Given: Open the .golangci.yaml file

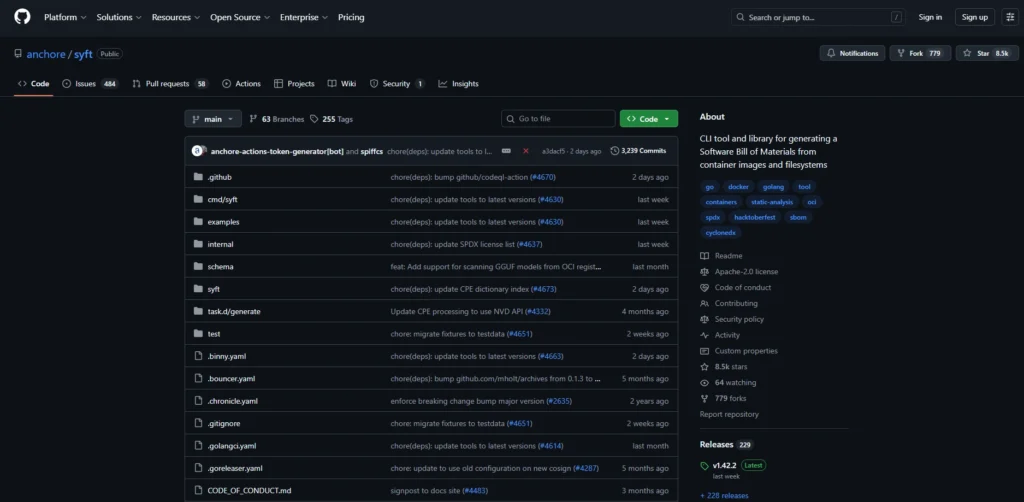Looking at the screenshot, I should (x=232, y=446).
